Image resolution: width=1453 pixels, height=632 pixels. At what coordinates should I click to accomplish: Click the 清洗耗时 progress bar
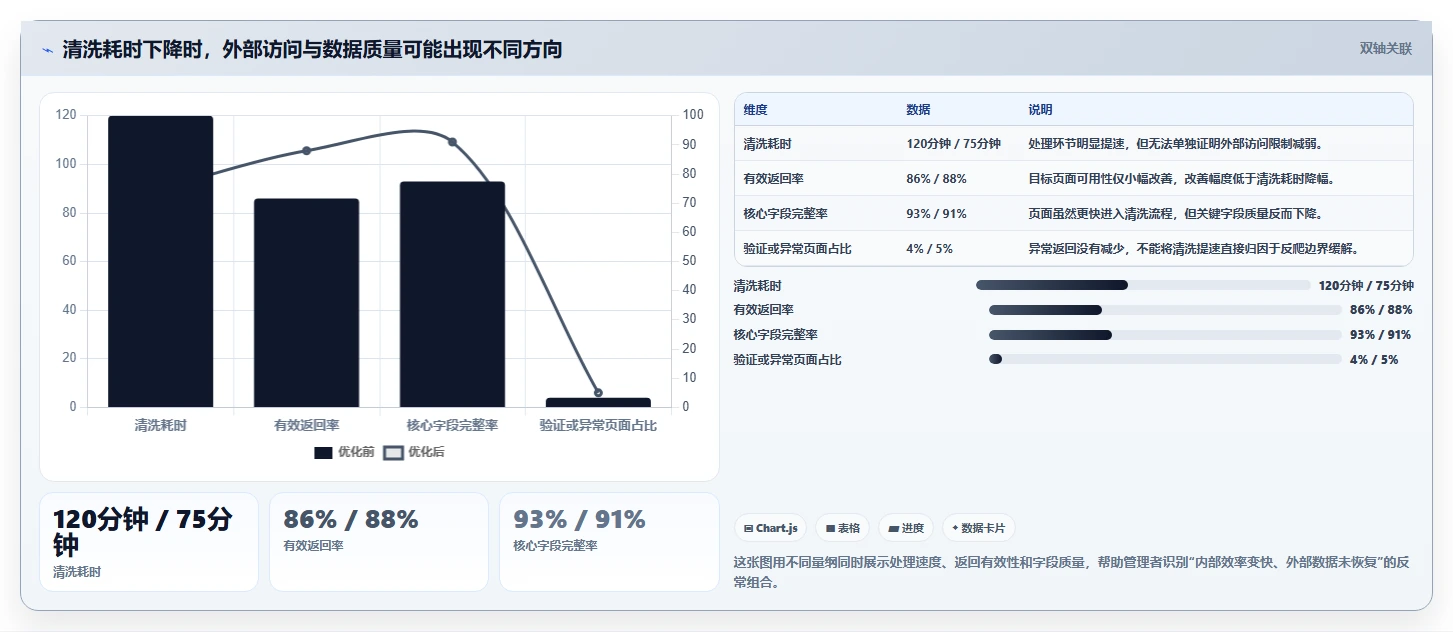coord(1143,285)
